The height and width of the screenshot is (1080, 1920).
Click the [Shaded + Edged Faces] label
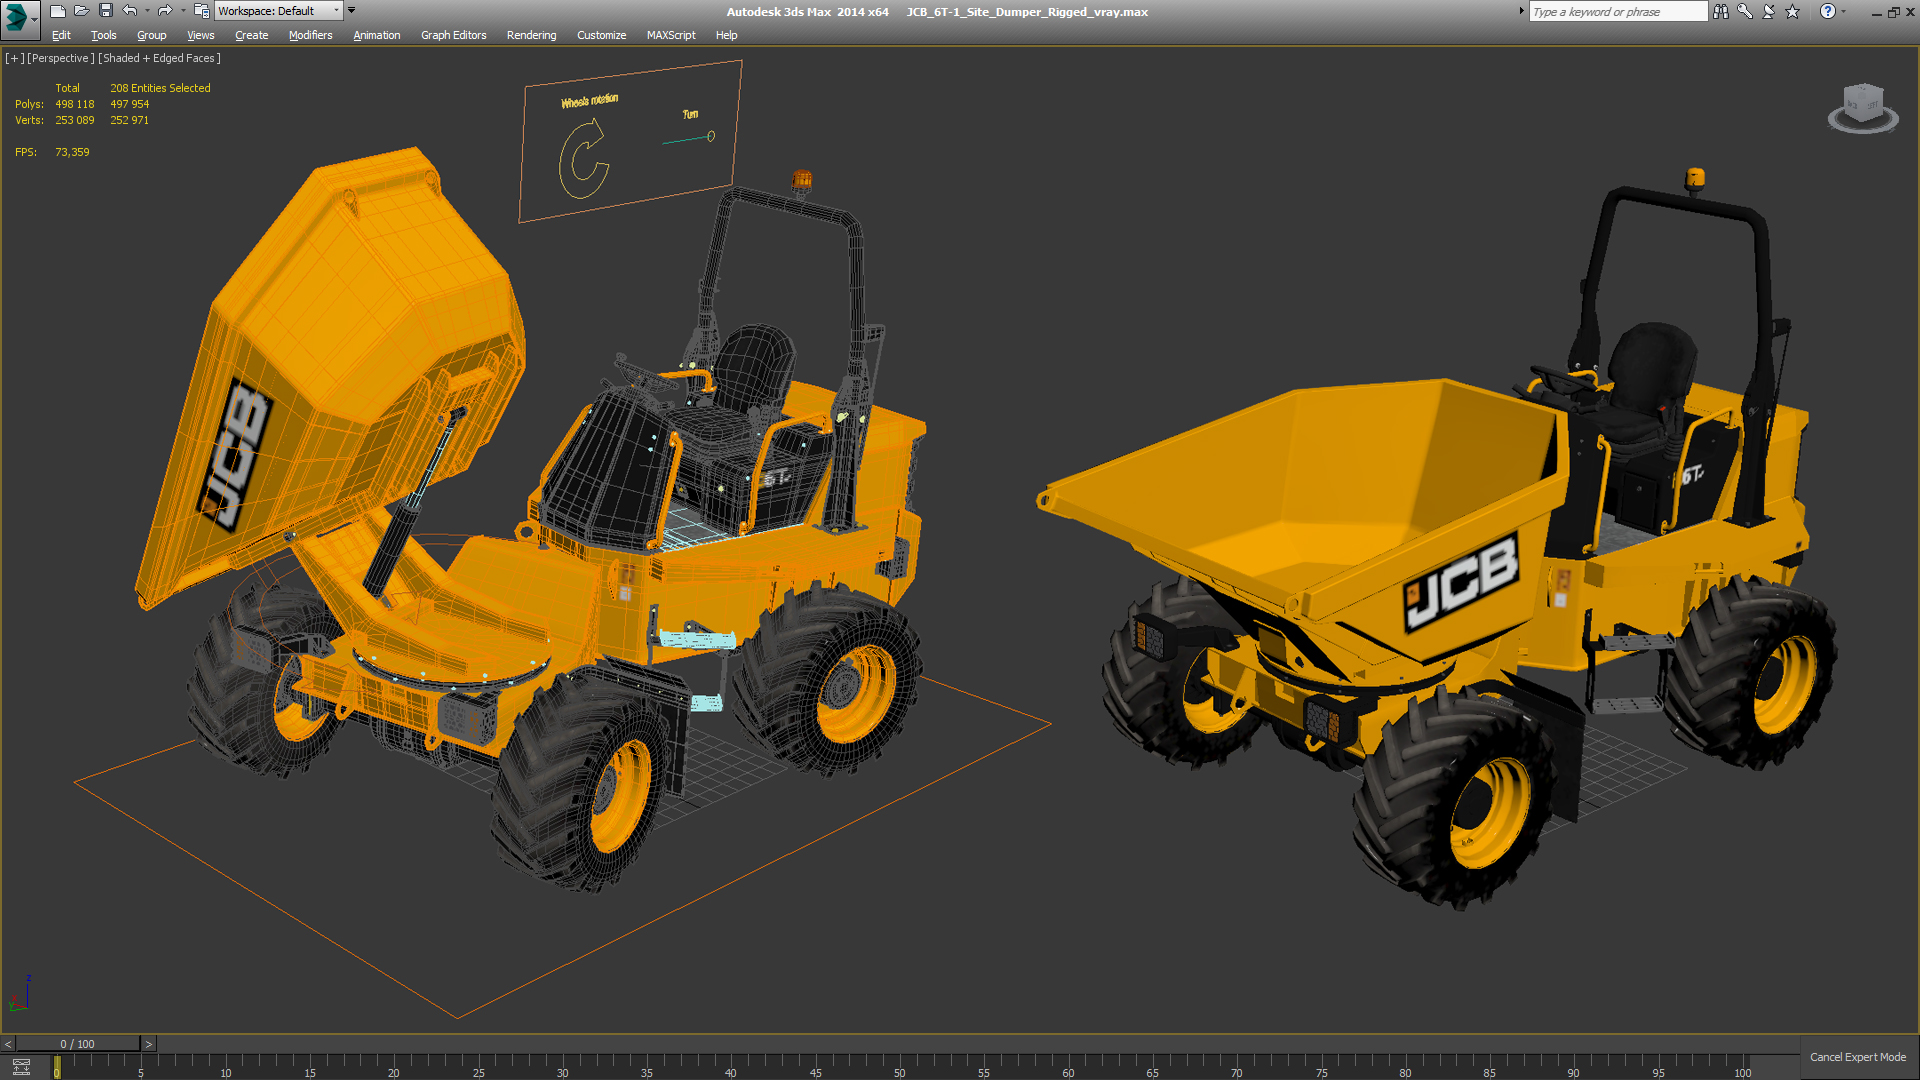(159, 58)
